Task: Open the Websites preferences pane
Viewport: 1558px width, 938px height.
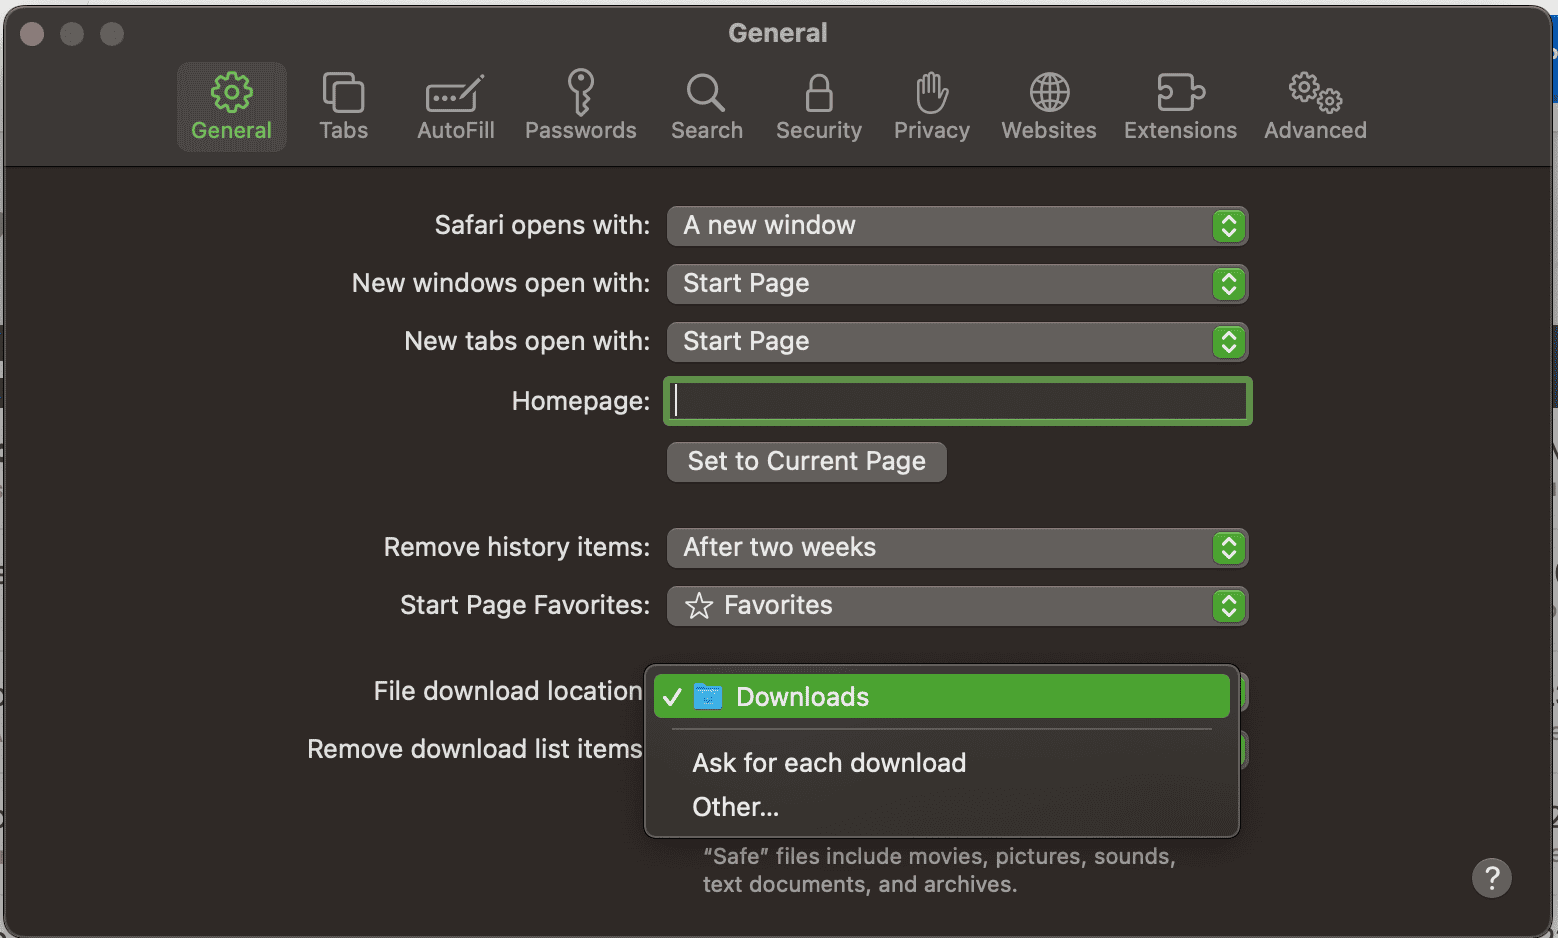Action: [1048, 107]
